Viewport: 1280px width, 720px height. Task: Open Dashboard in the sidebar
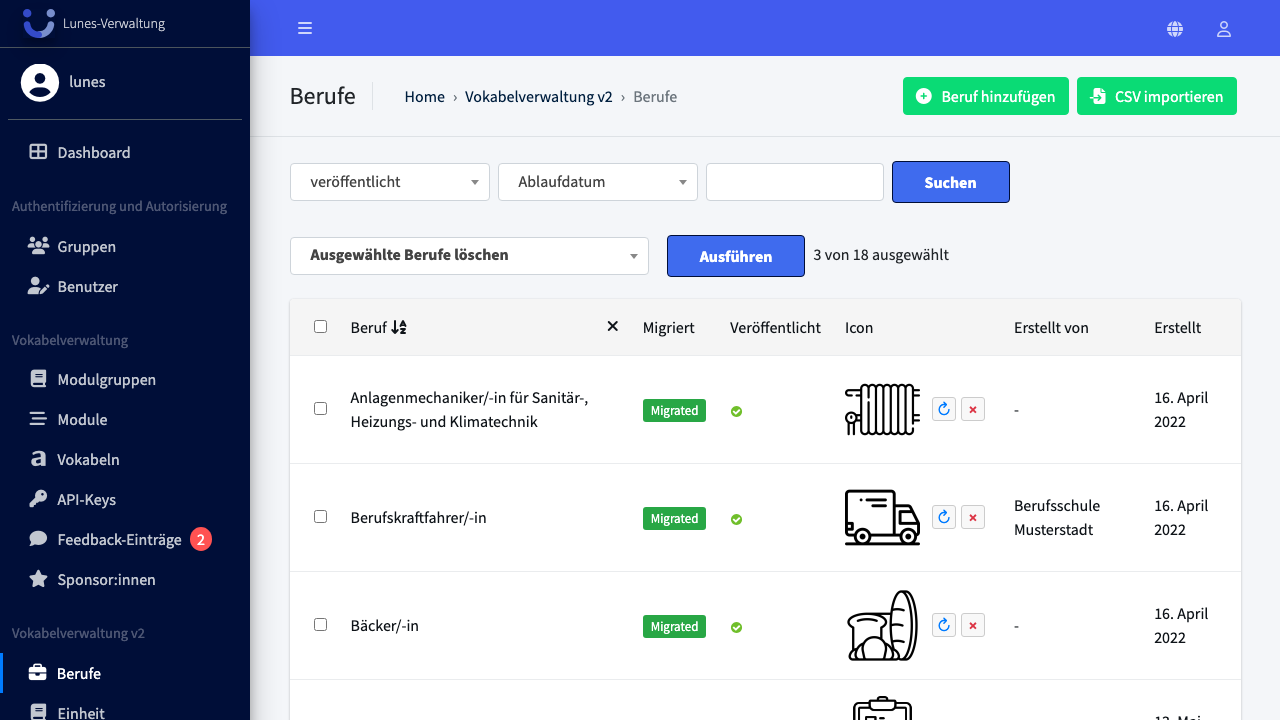coord(94,152)
